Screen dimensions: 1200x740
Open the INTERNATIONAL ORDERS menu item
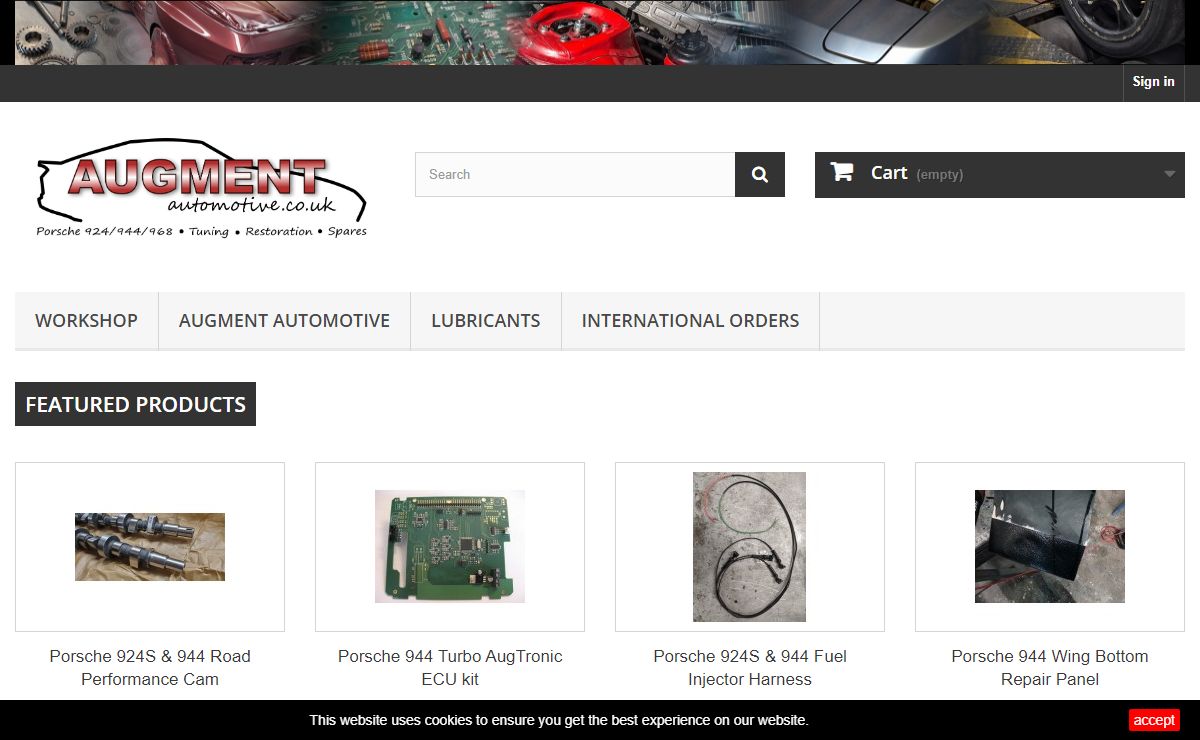click(x=690, y=321)
